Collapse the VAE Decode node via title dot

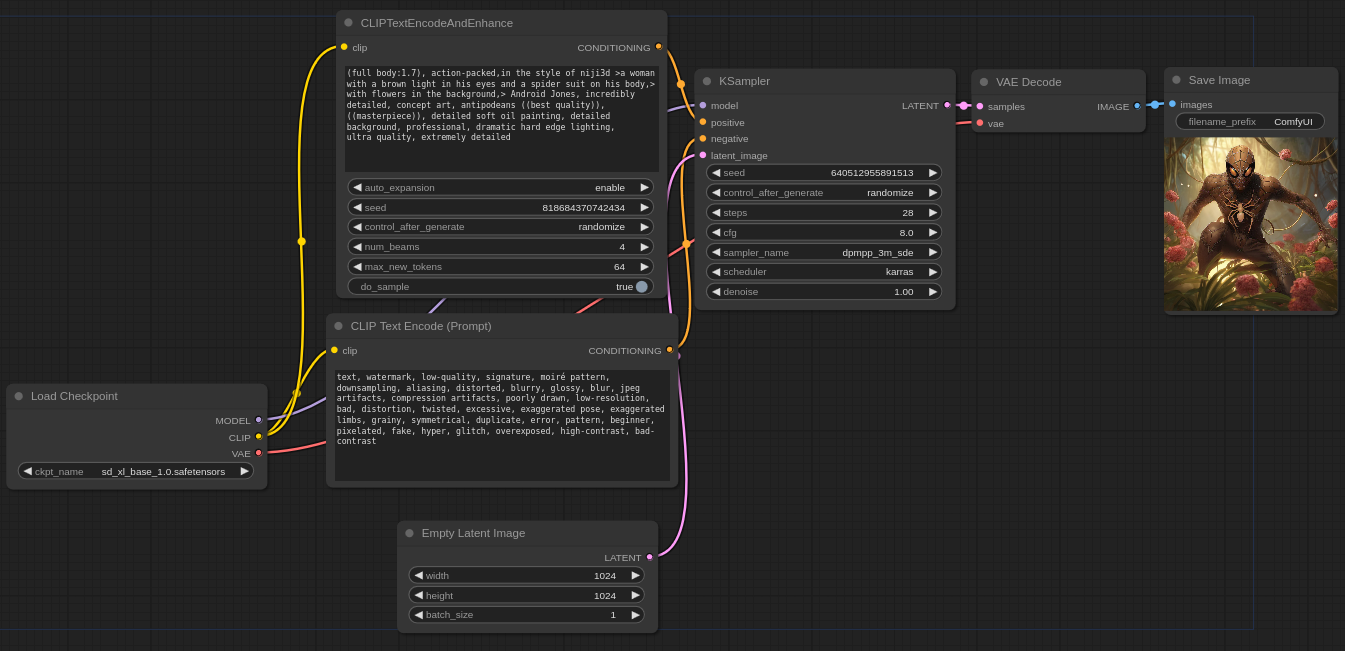(984, 82)
